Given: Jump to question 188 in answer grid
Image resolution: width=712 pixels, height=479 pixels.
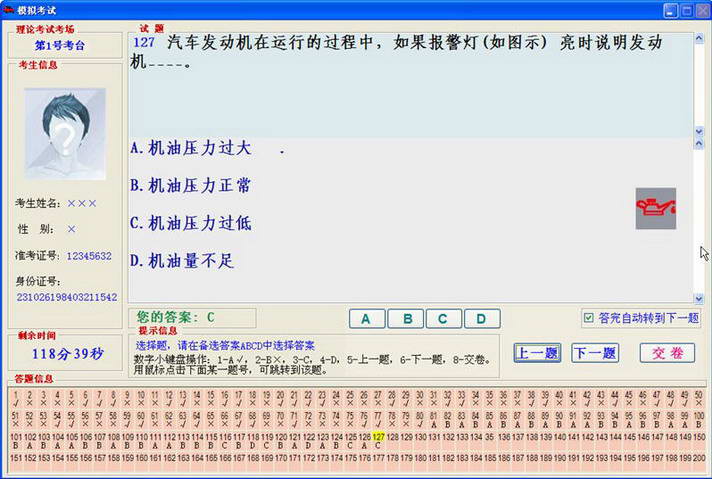Looking at the screenshot, I should tap(531, 458).
